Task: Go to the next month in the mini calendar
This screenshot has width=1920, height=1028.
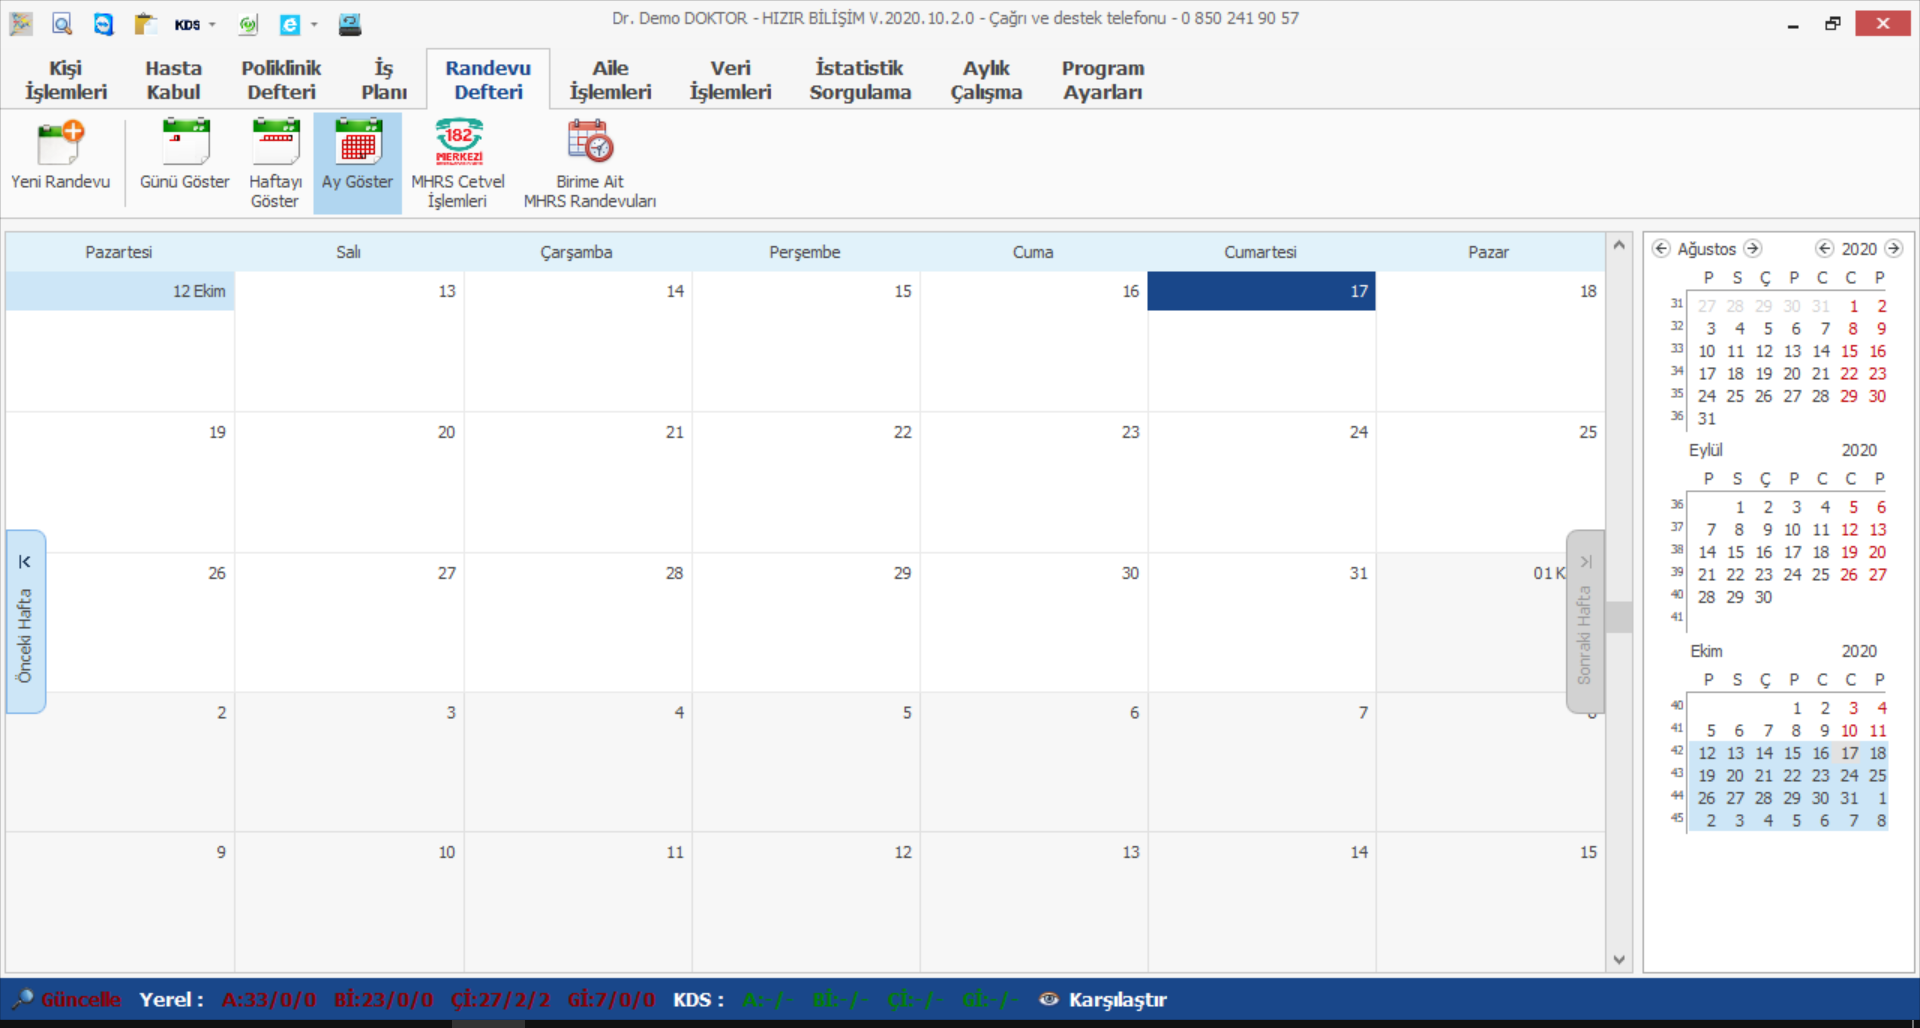Action: click(x=1753, y=248)
